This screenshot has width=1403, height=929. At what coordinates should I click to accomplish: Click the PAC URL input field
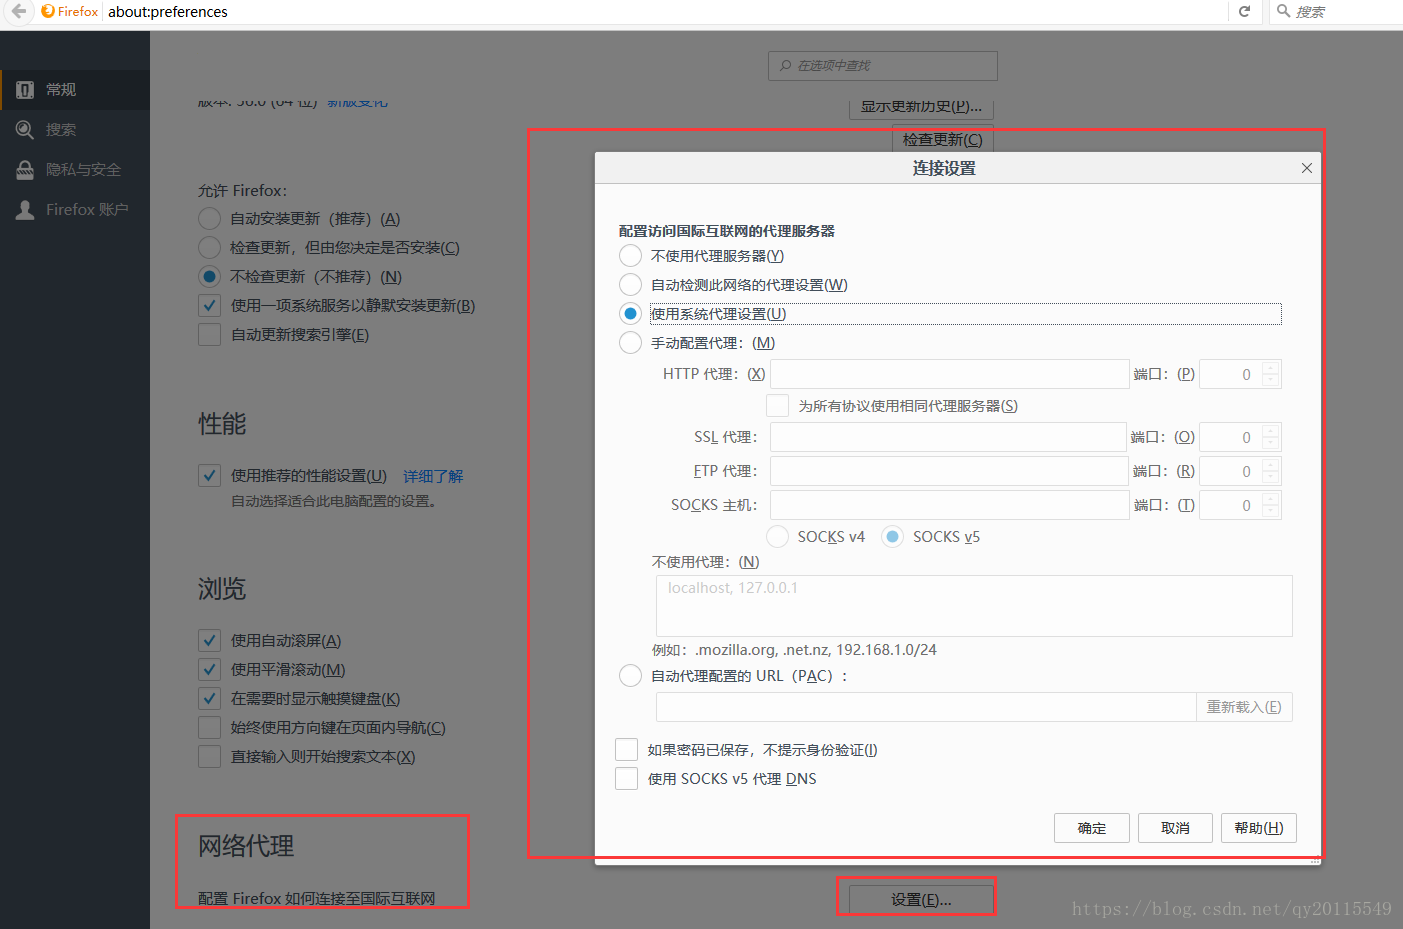coord(926,707)
